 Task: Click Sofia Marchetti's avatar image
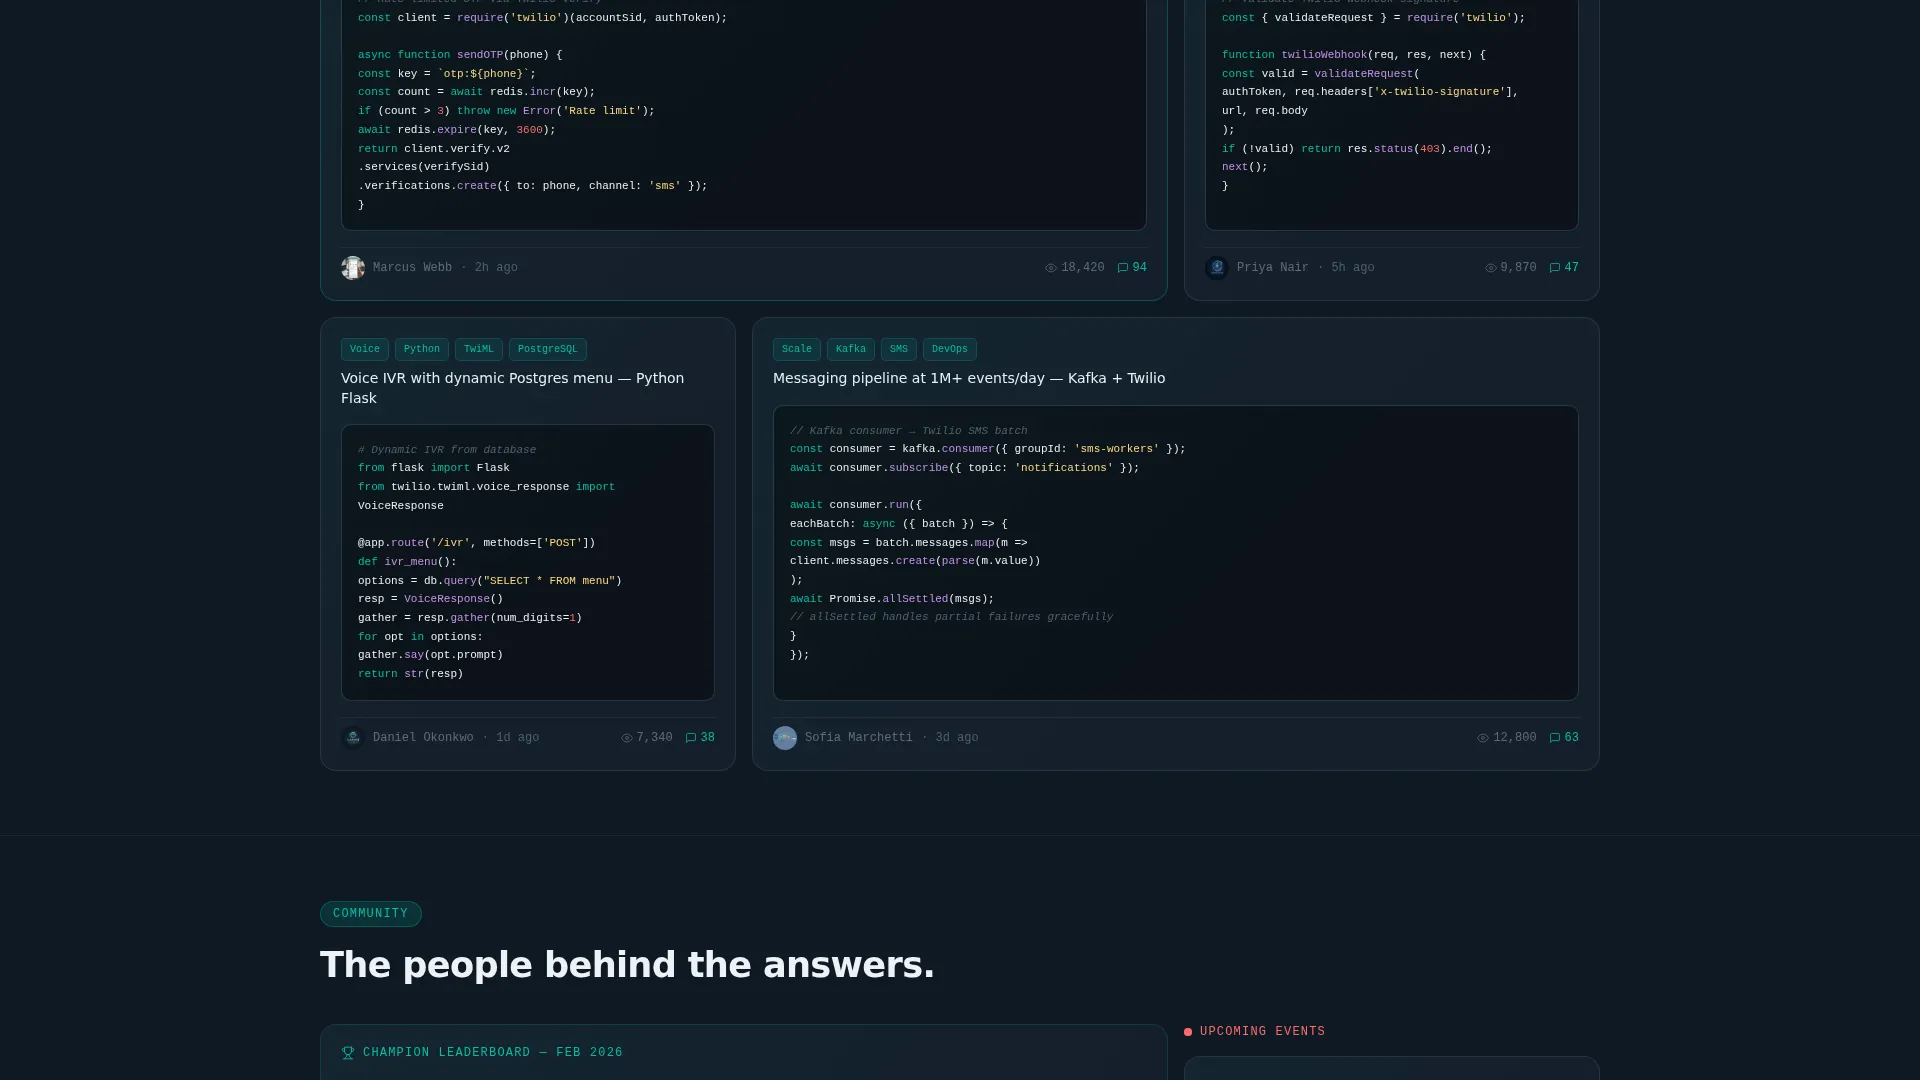click(785, 738)
